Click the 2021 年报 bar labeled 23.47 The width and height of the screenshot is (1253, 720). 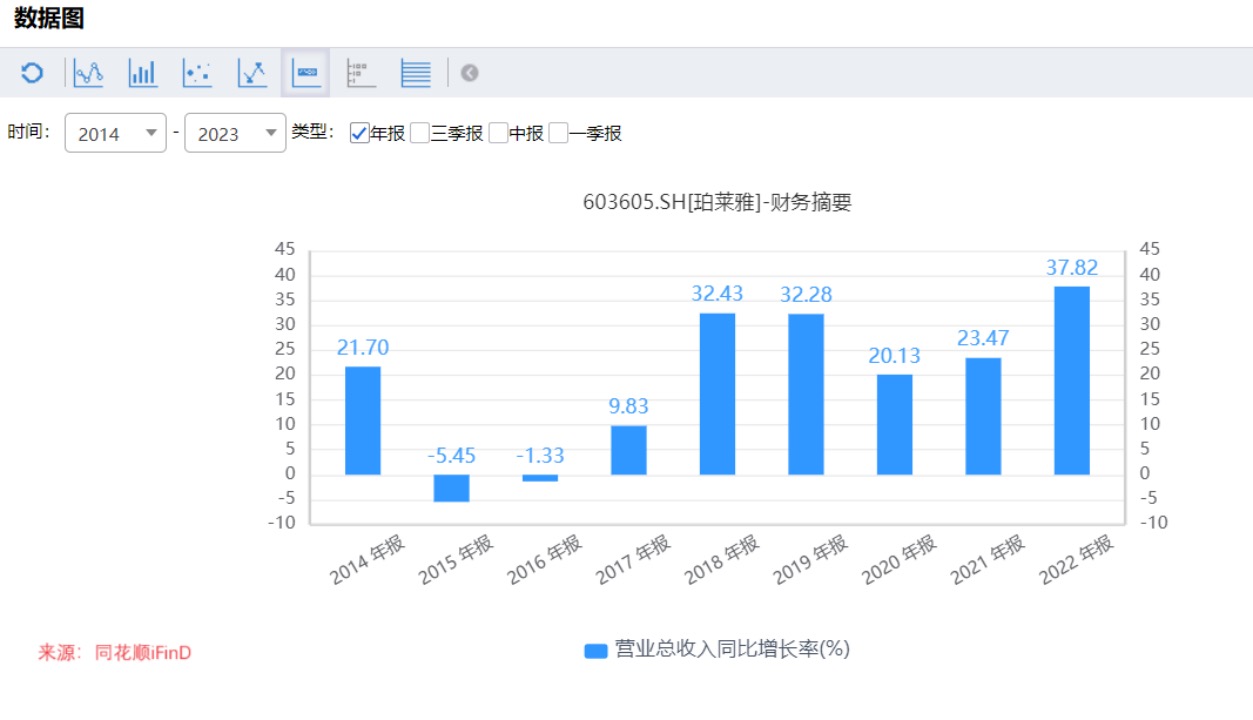[983, 416]
